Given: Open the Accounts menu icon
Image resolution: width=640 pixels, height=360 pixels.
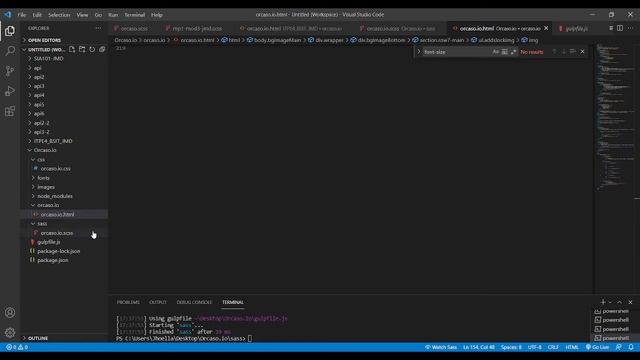Looking at the screenshot, I should coord(10,313).
